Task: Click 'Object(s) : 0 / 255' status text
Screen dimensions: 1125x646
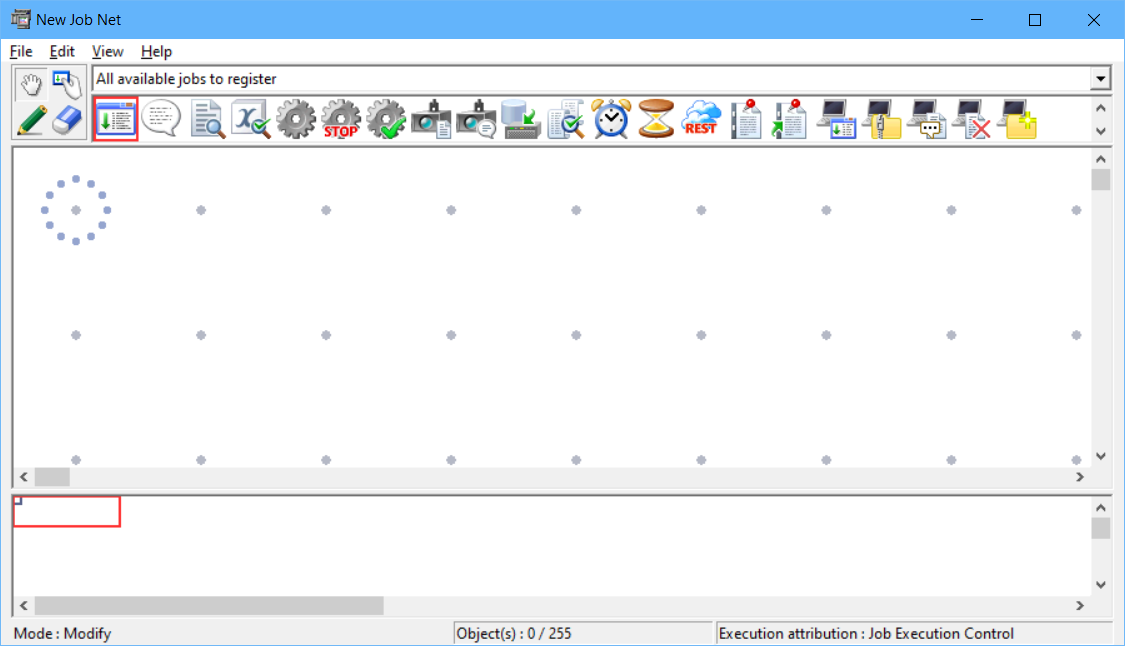Action: tap(514, 634)
